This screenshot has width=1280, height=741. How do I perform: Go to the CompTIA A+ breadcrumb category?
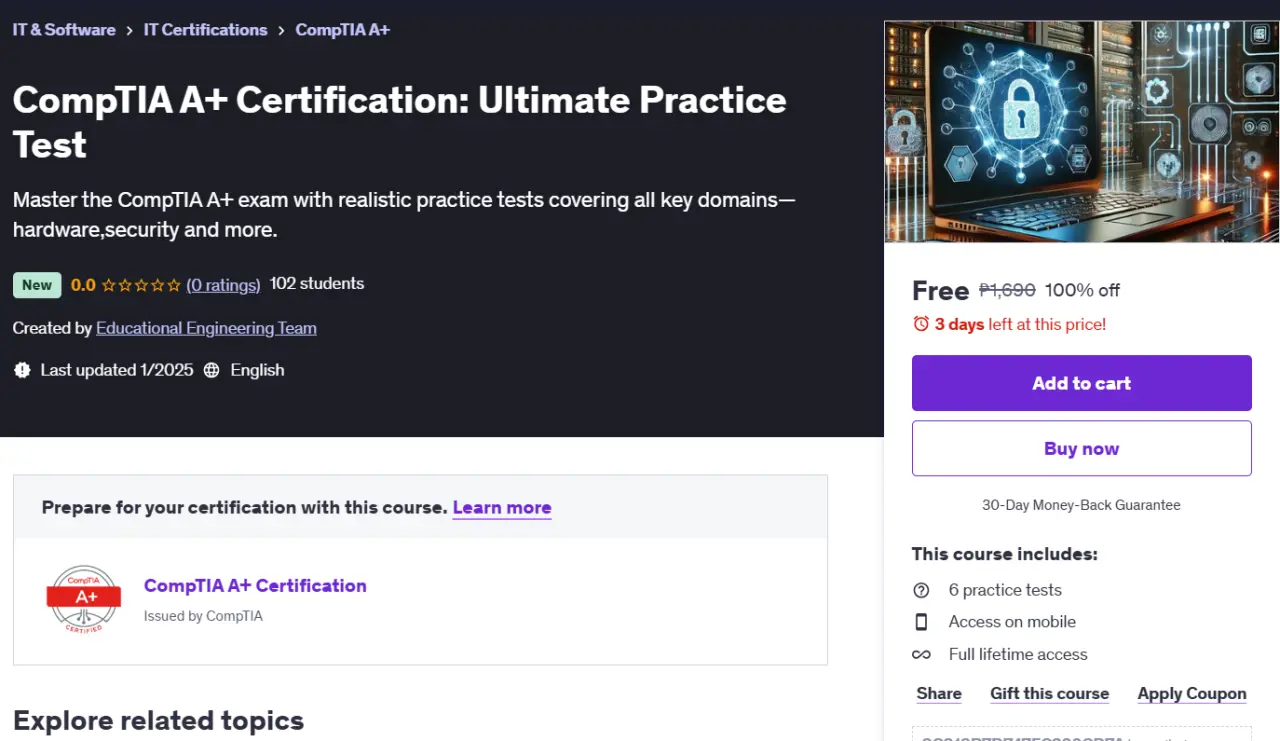[343, 30]
